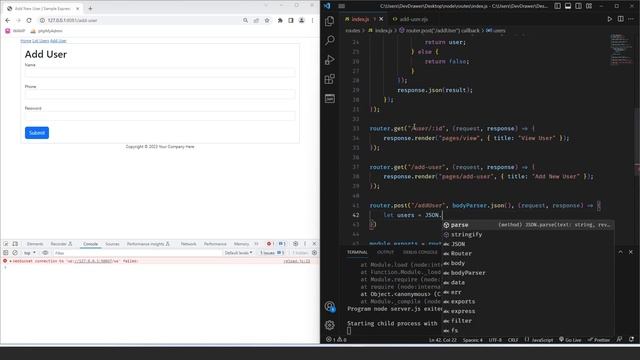Toggle DevTools inspect element picker
The width and height of the screenshot is (640, 360).
click(6, 244)
